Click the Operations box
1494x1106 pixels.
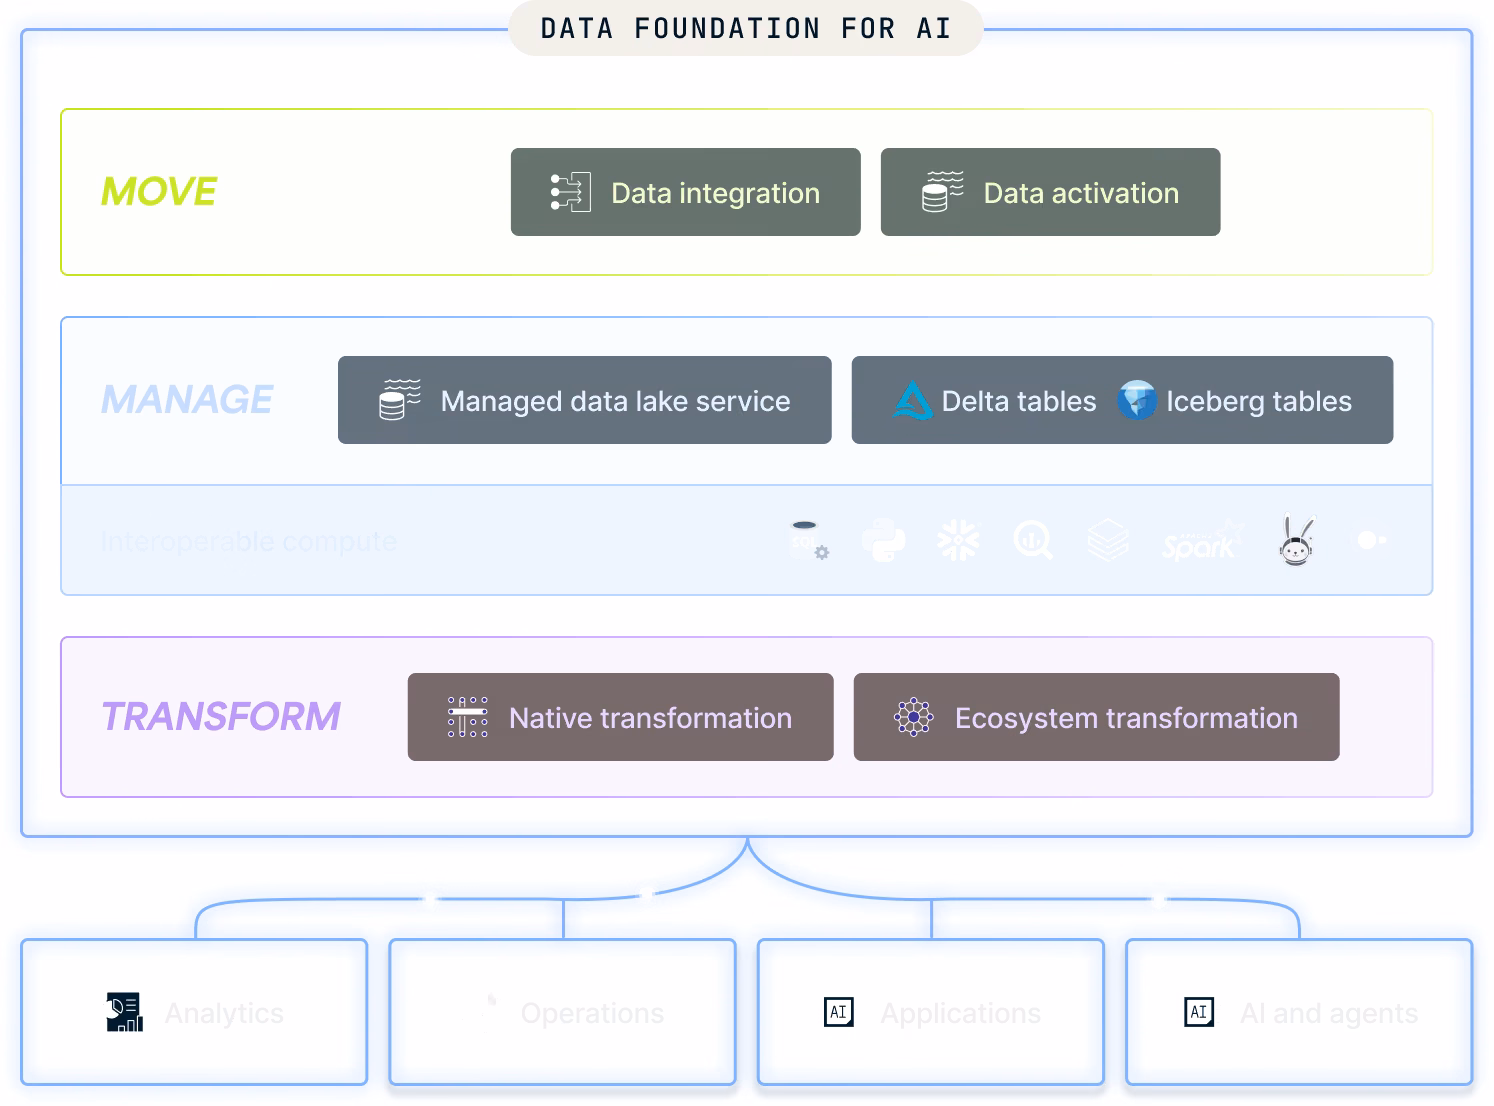coord(562,1012)
